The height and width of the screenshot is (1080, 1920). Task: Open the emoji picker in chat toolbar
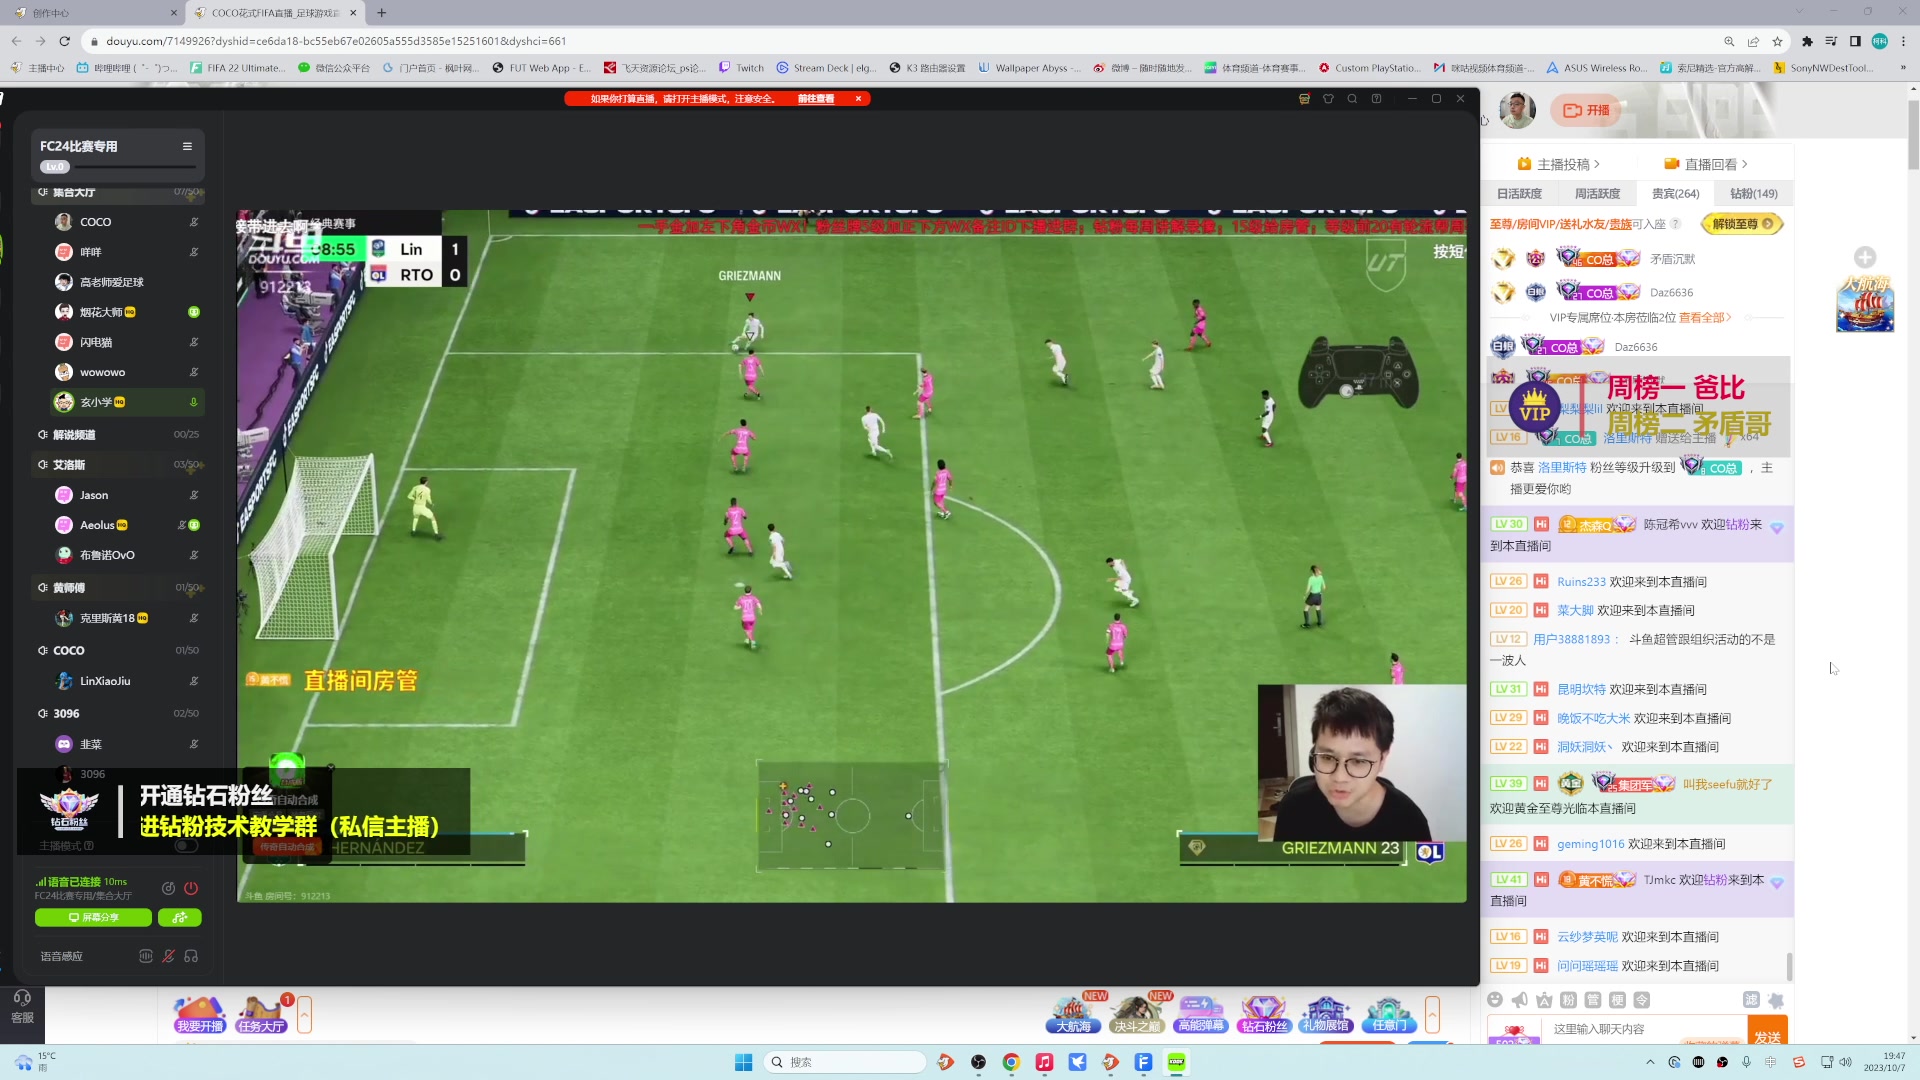(x=1495, y=1000)
